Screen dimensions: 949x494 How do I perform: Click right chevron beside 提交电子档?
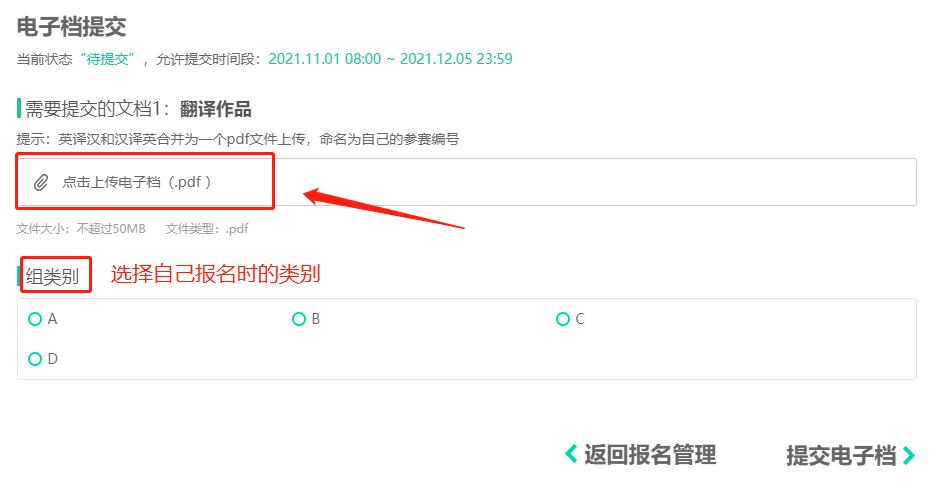coord(909,455)
